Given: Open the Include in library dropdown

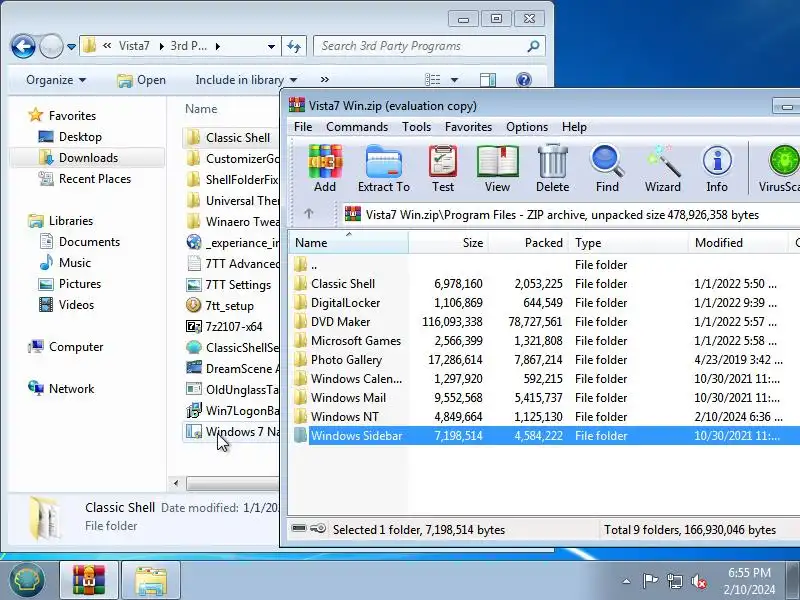Looking at the screenshot, I should click(246, 80).
